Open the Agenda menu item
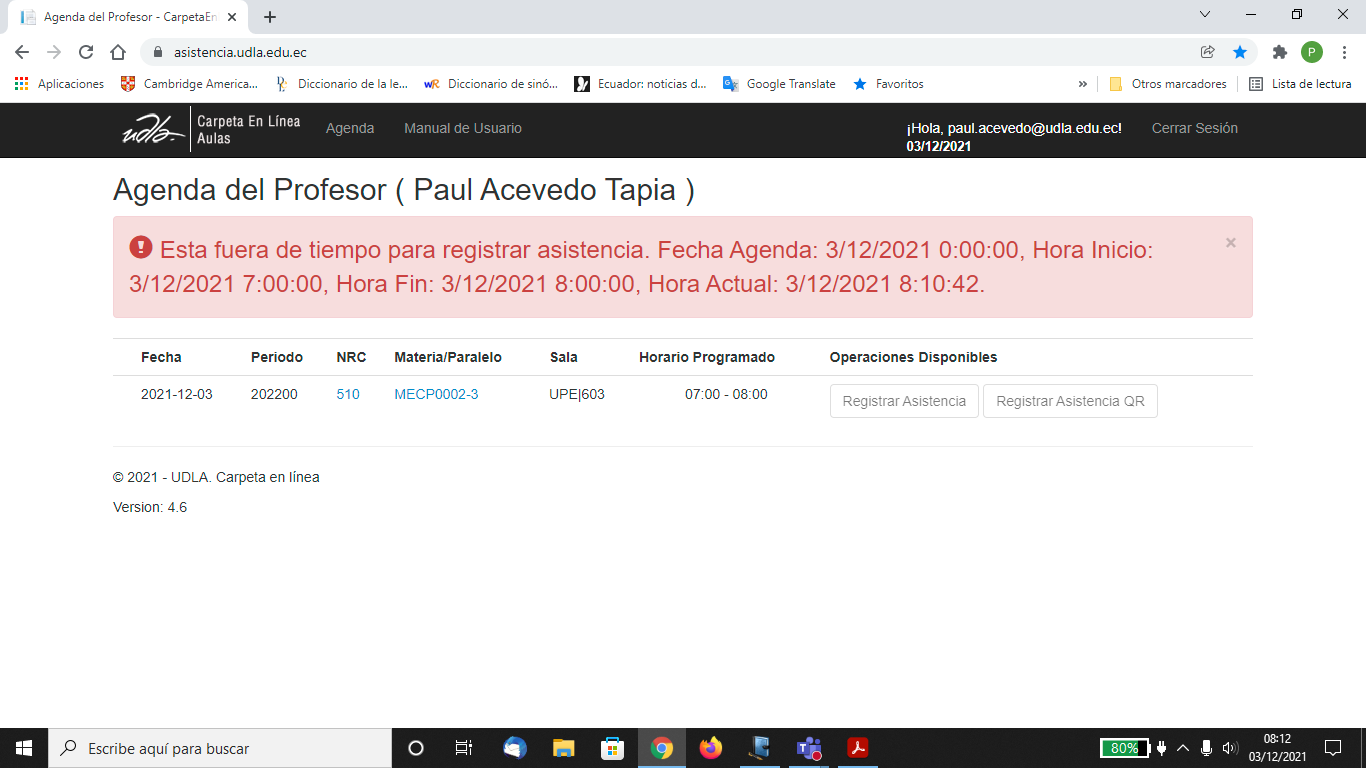 tap(350, 128)
